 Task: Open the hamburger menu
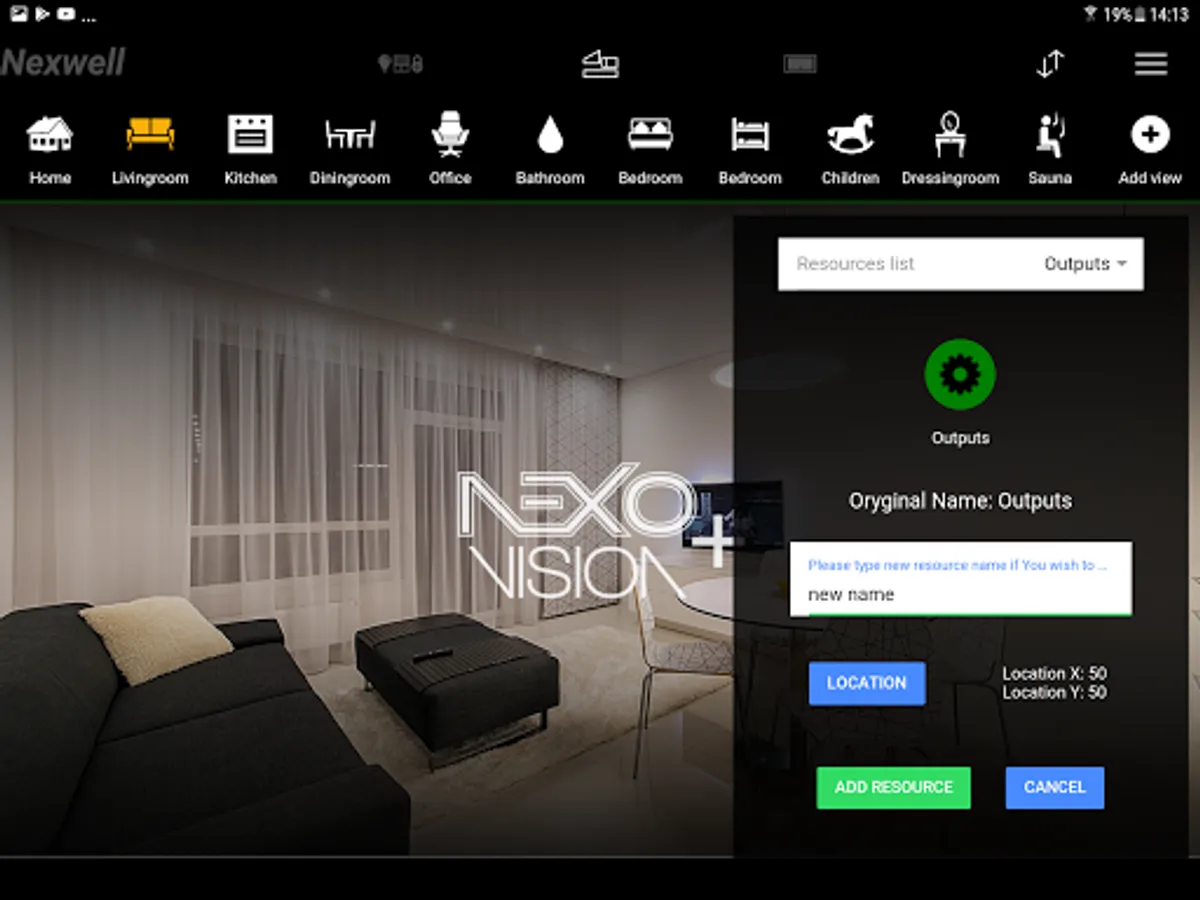pos(1151,64)
